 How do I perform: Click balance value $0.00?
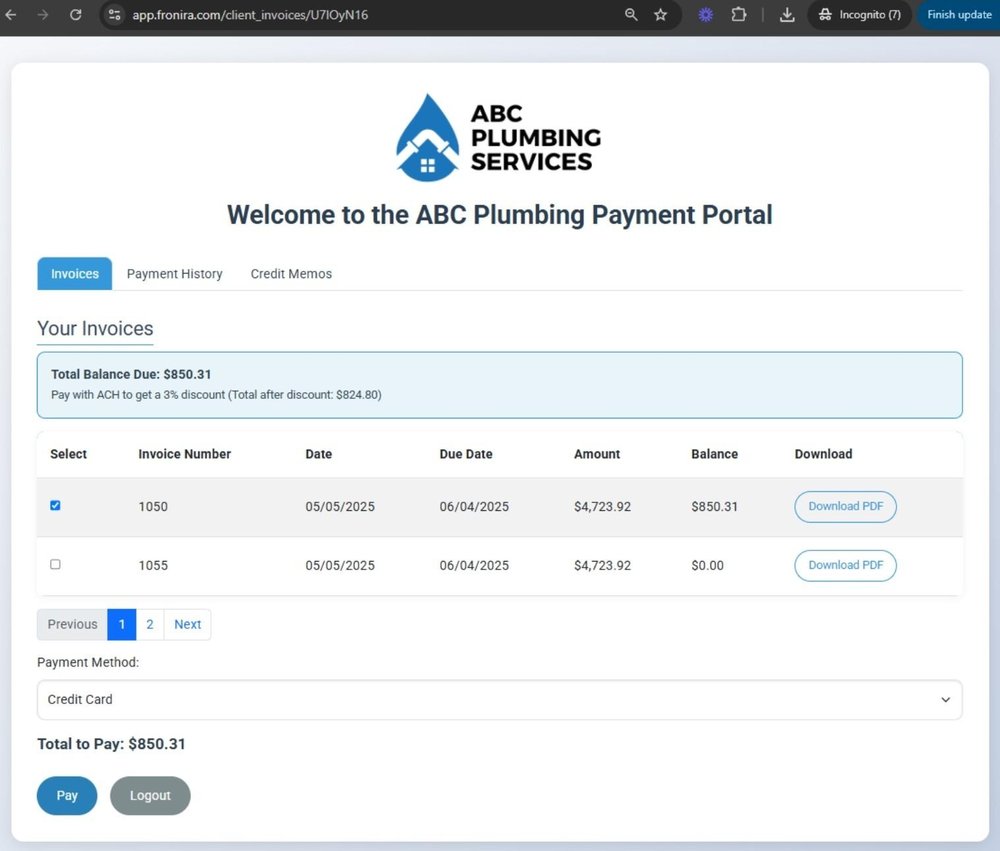[707, 565]
